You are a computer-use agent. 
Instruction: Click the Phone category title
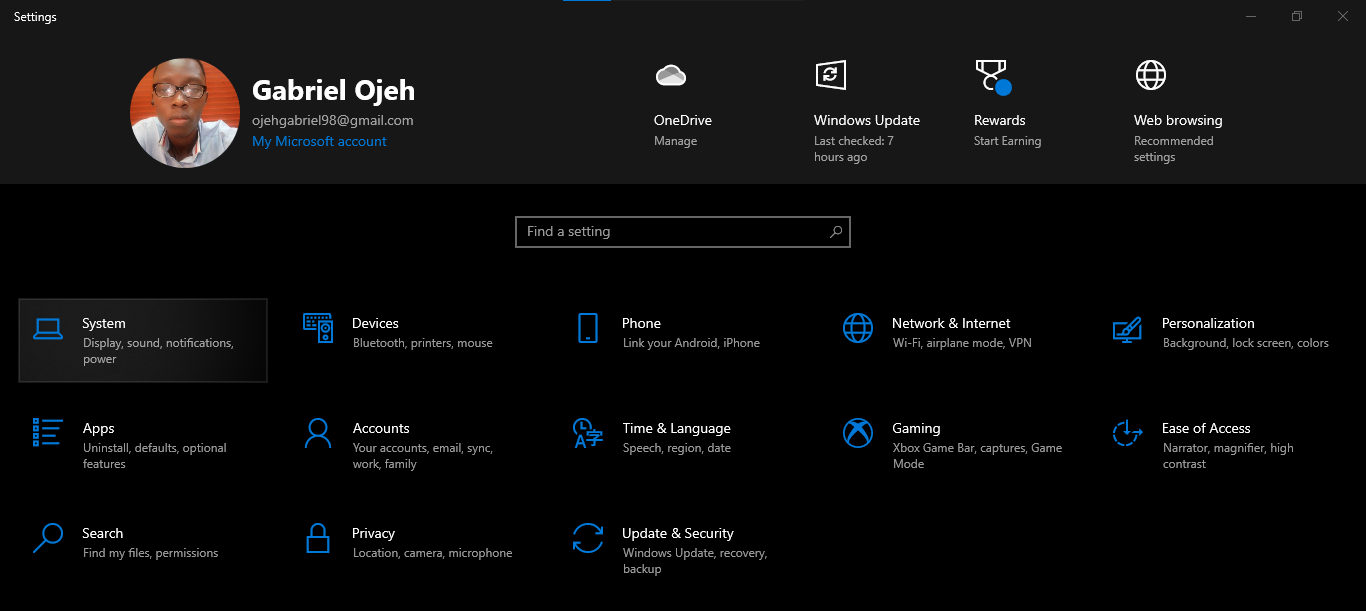pos(642,324)
